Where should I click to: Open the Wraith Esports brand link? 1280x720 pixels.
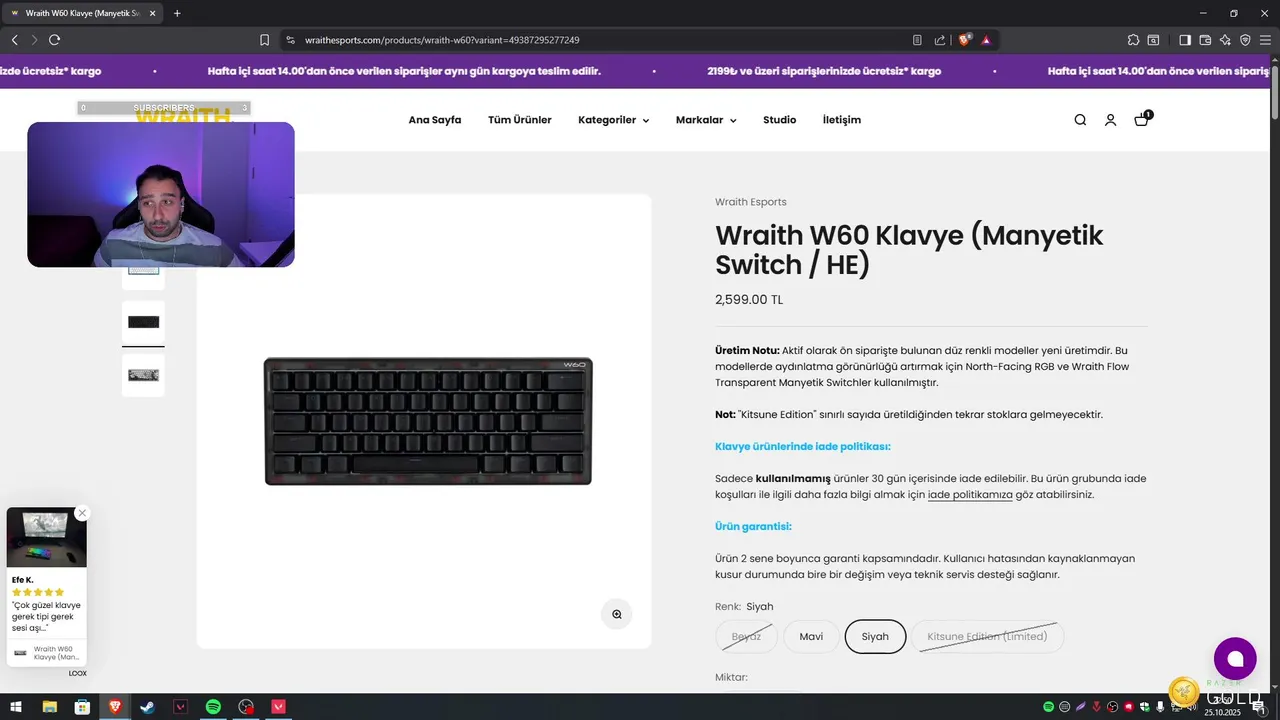(751, 202)
